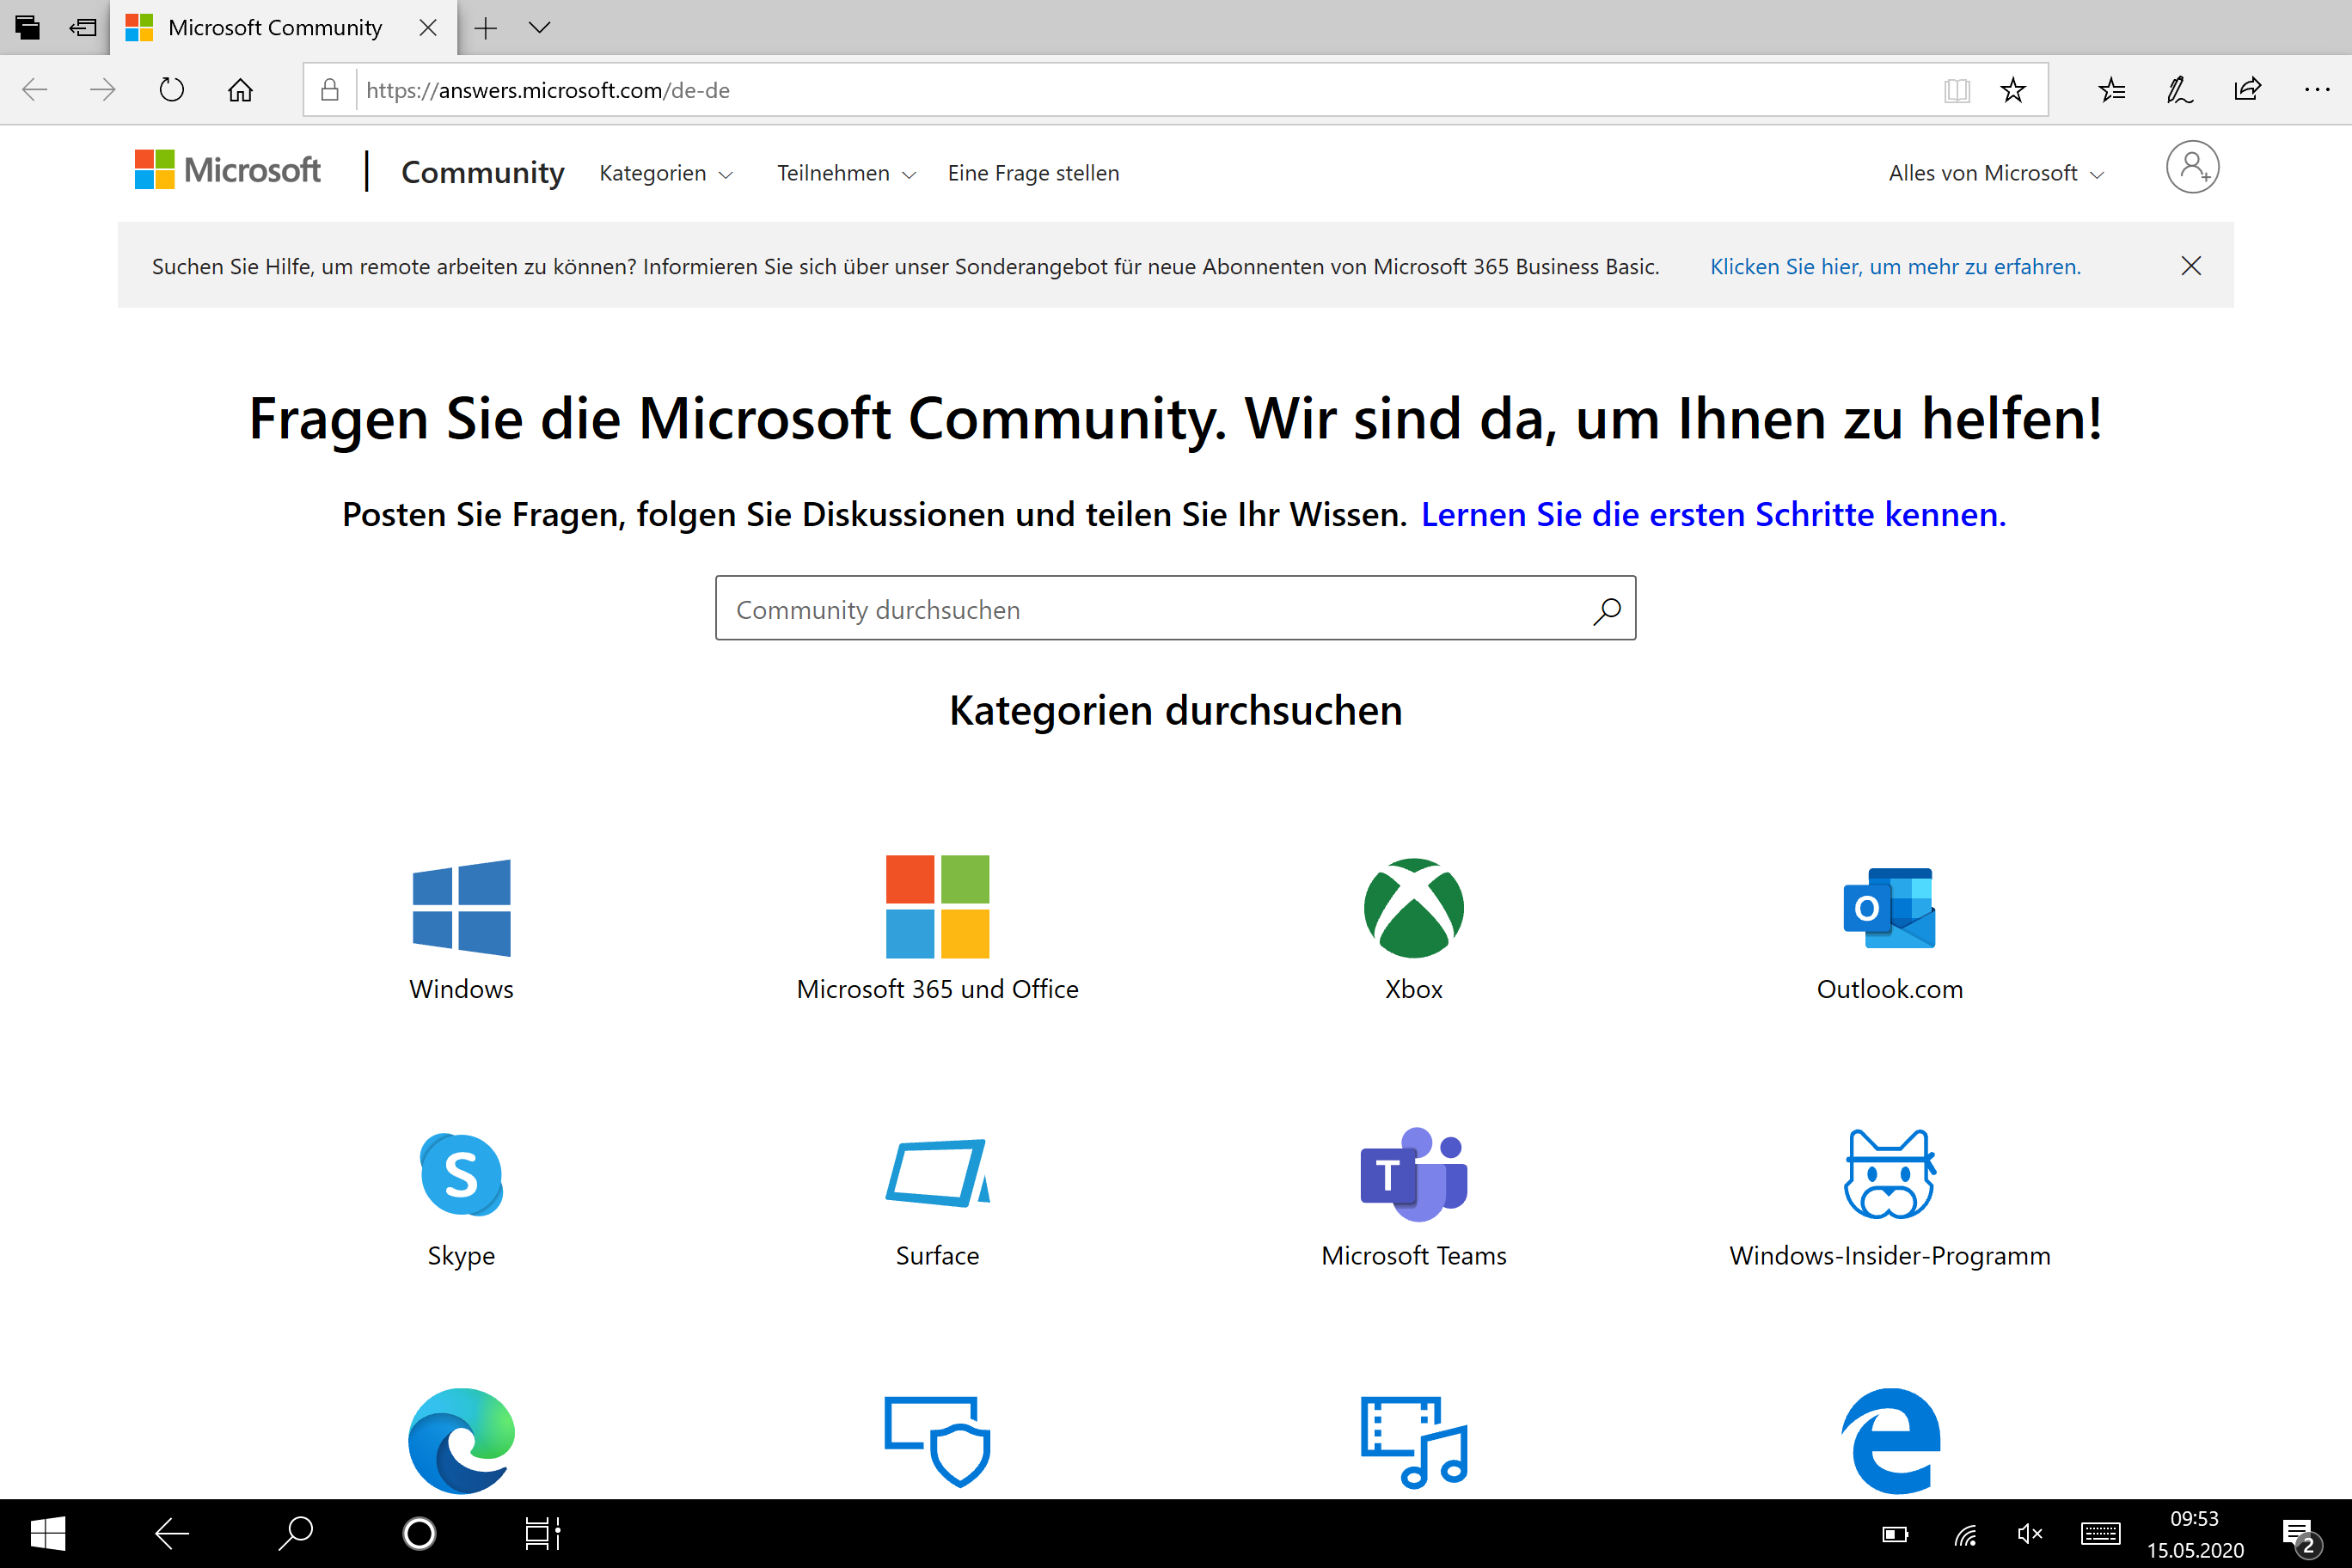Click the Microsoft Teams label text
The width and height of the screenshot is (2352, 1568).
point(1413,1256)
